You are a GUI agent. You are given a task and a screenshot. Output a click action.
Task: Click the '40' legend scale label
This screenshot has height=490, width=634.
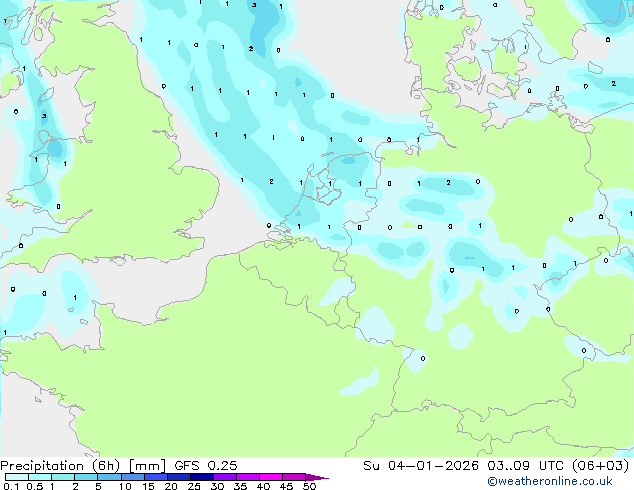263,486
